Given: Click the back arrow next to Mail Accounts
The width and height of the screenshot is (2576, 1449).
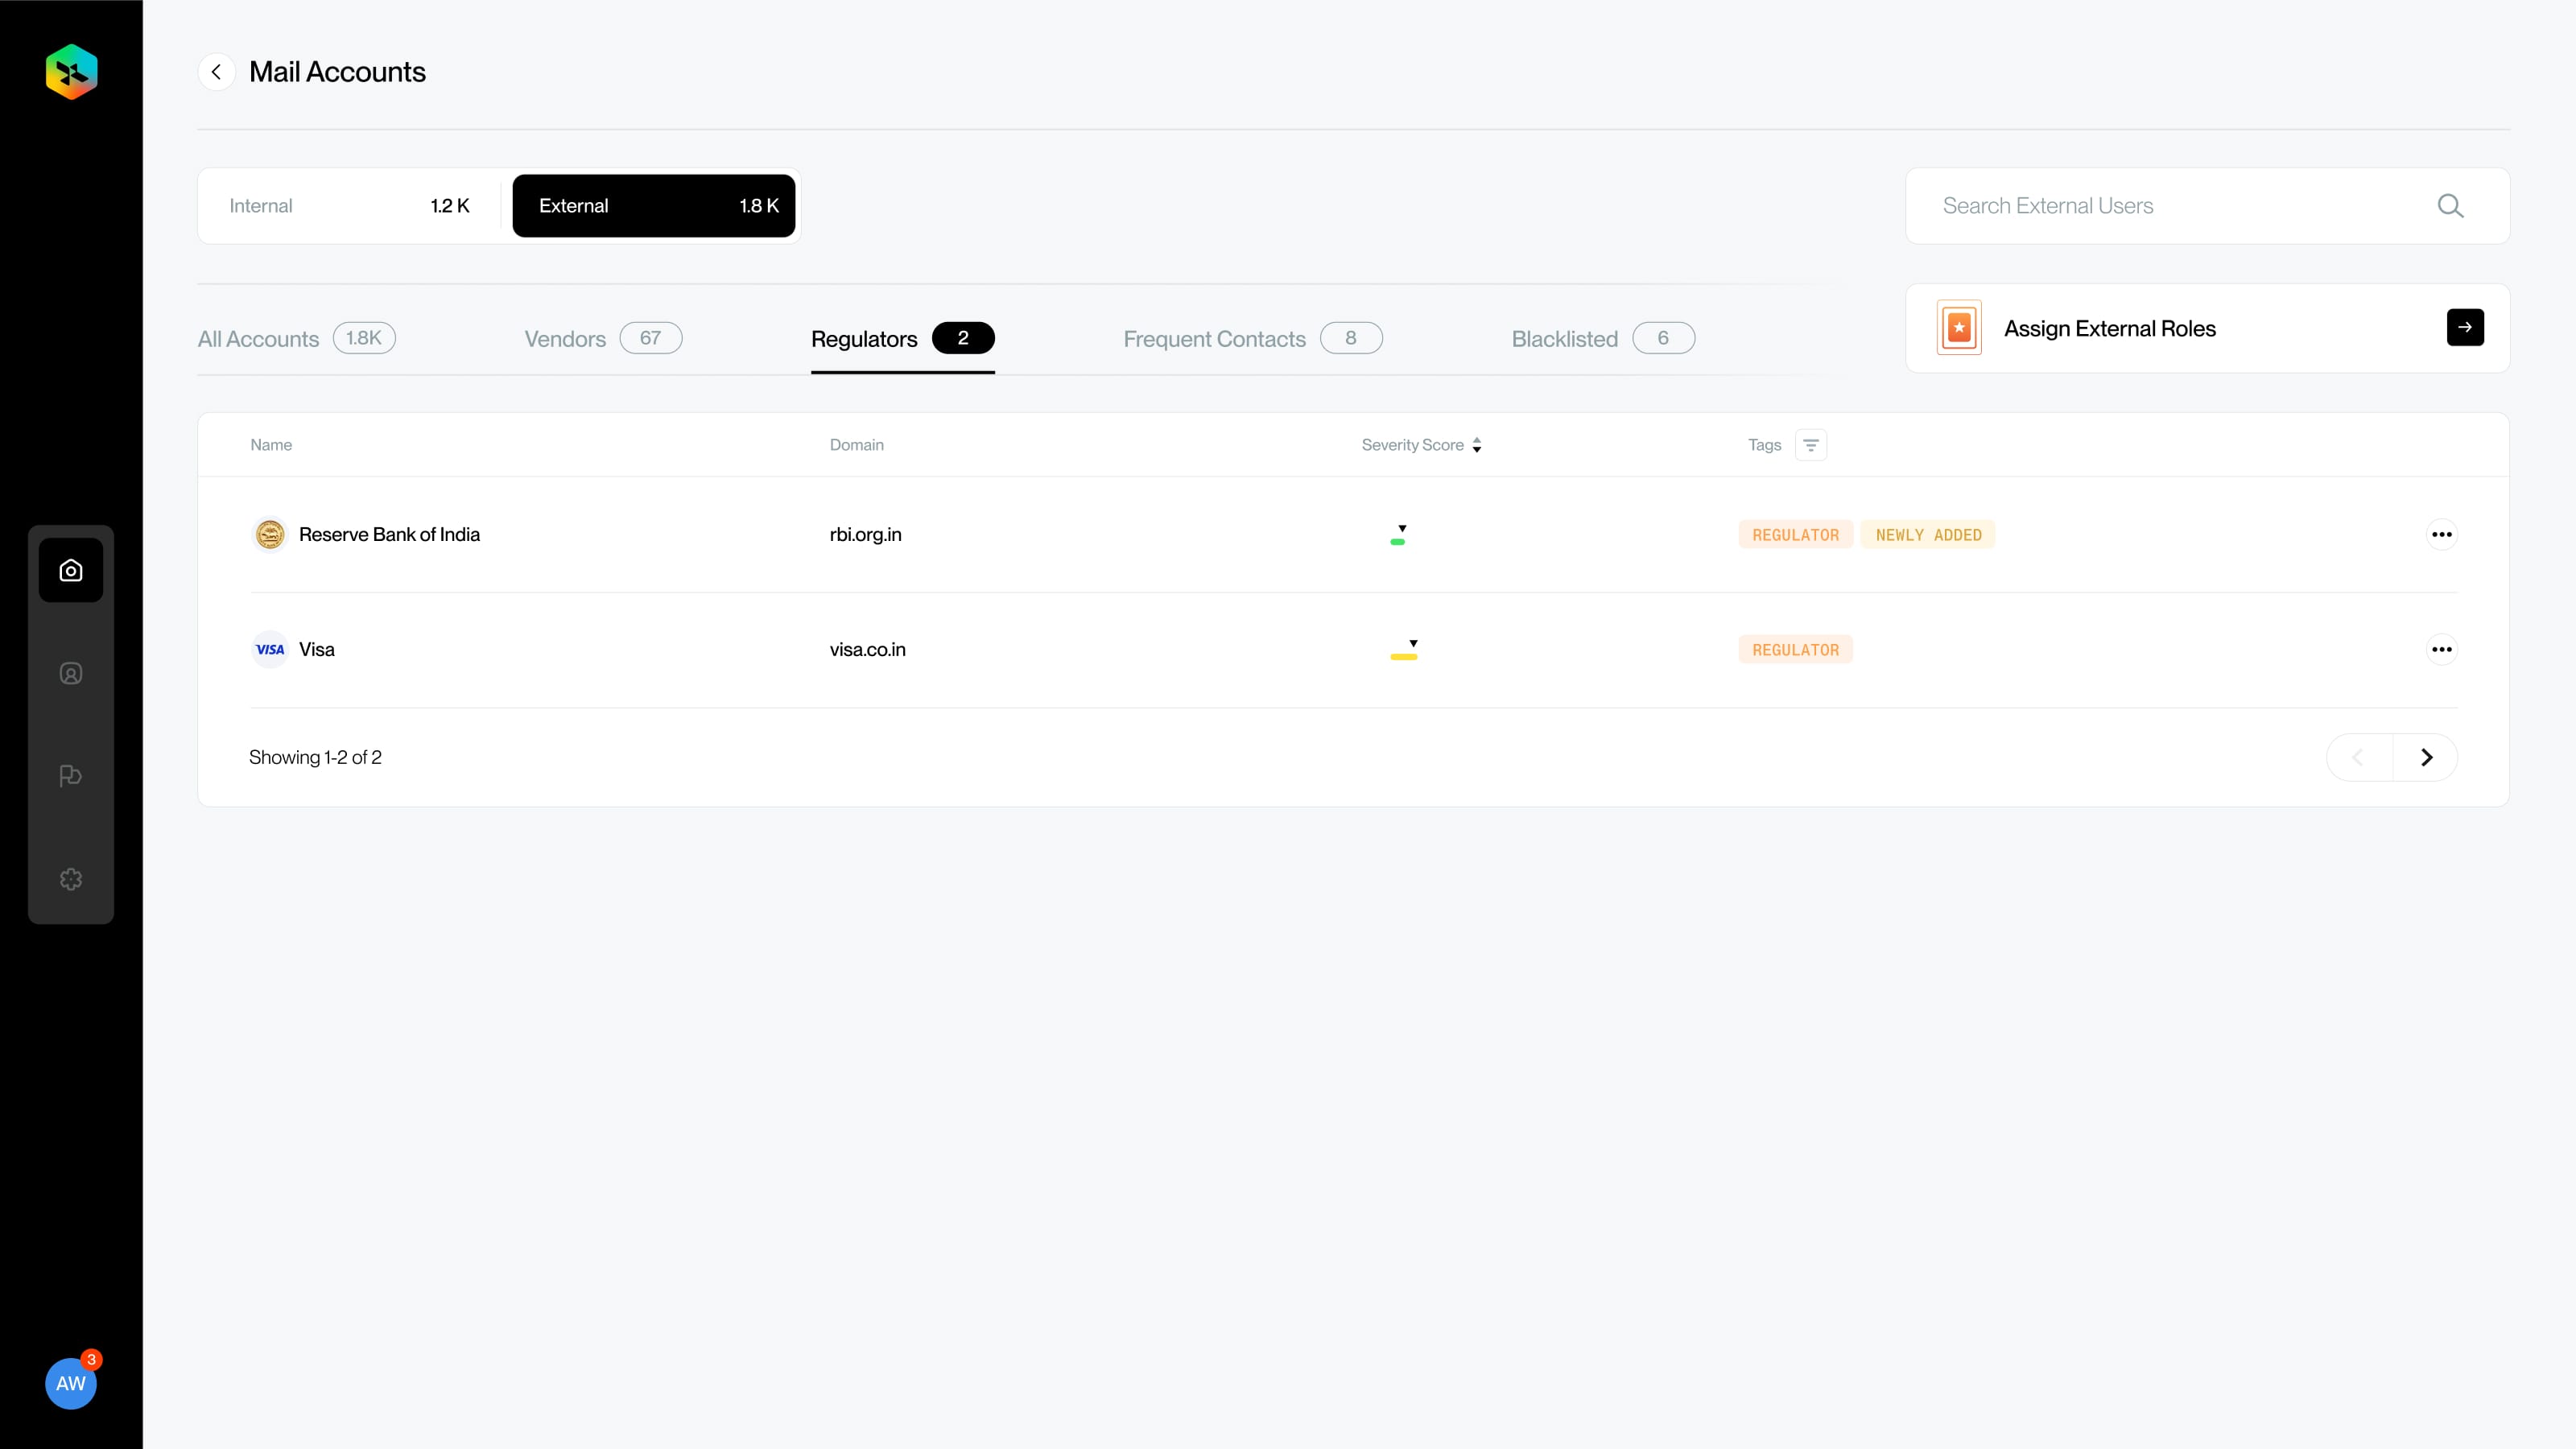Looking at the screenshot, I should (x=216, y=72).
